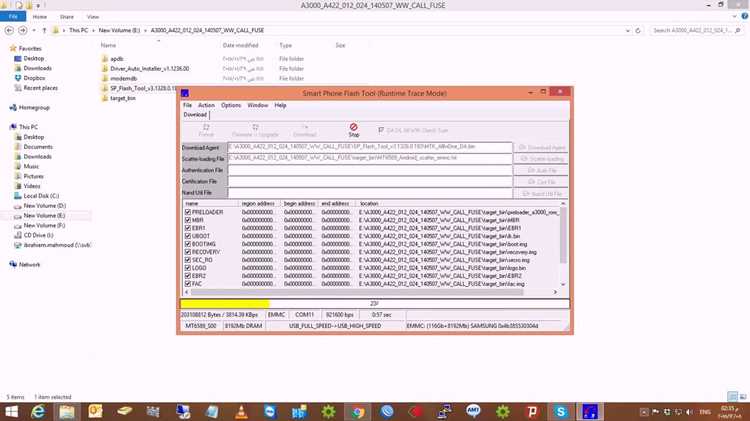This screenshot has width=750, height=421.
Task: Open File Explorer from the taskbar
Action: click(66, 411)
